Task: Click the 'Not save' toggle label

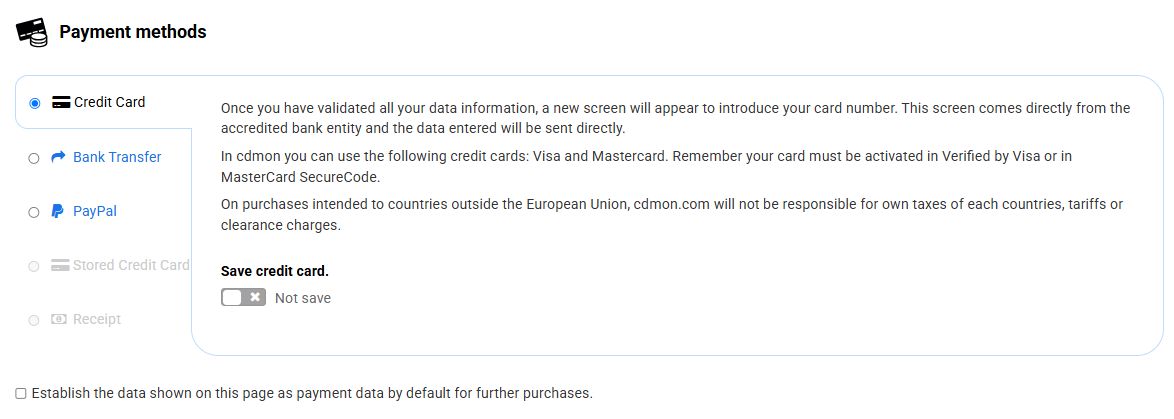Action: pos(303,298)
